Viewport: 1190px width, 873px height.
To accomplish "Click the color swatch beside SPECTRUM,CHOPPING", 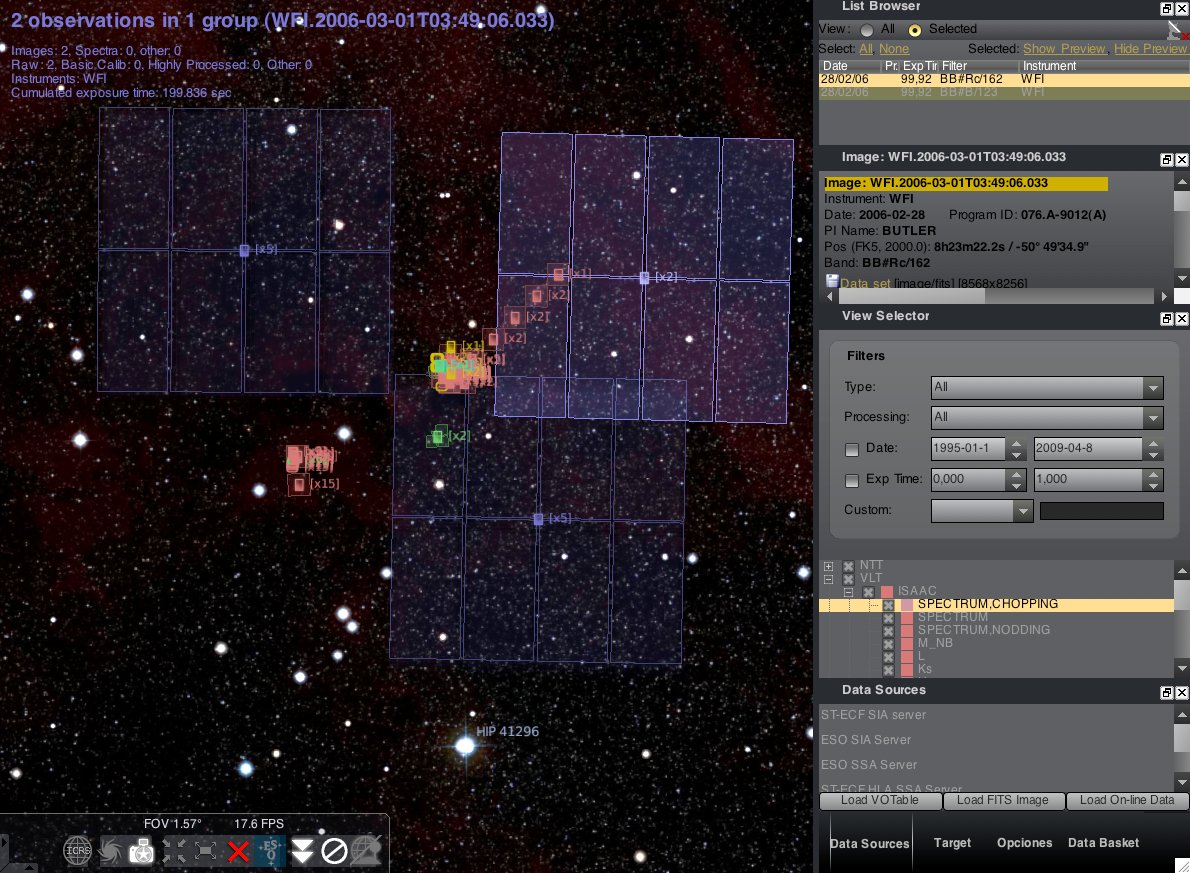I will coord(907,604).
